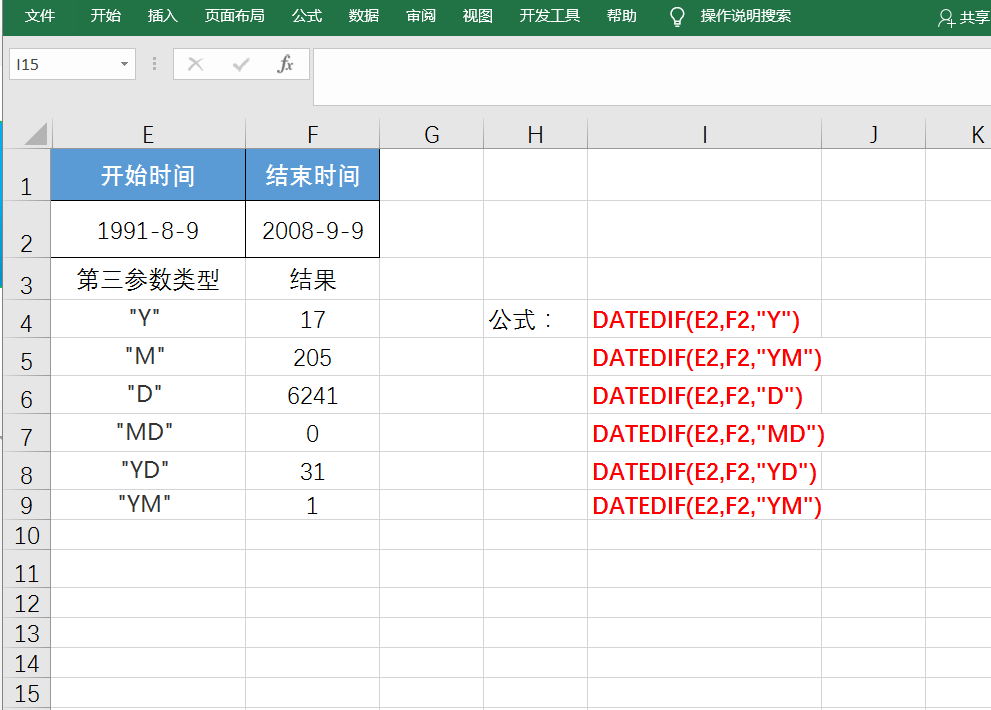Select the 结束时间 header cell
The width and height of the screenshot is (991, 710).
point(312,175)
